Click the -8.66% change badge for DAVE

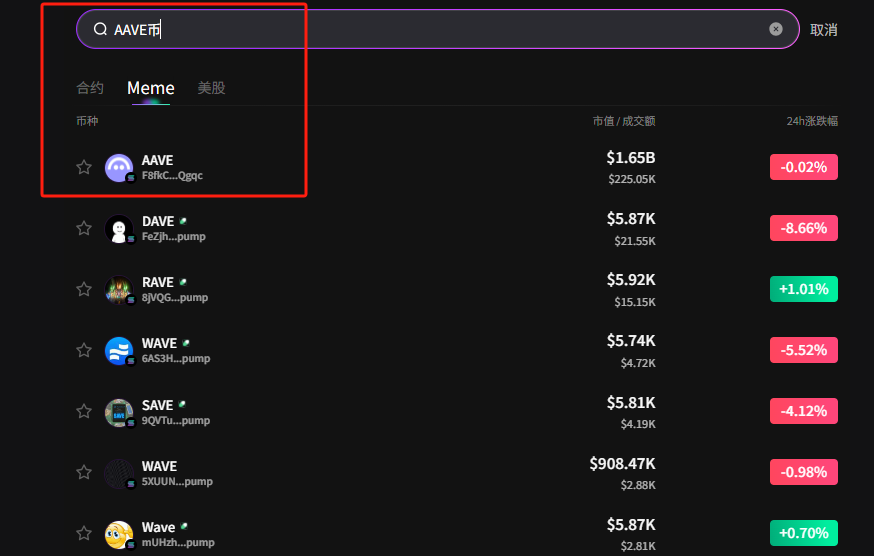coord(803,228)
